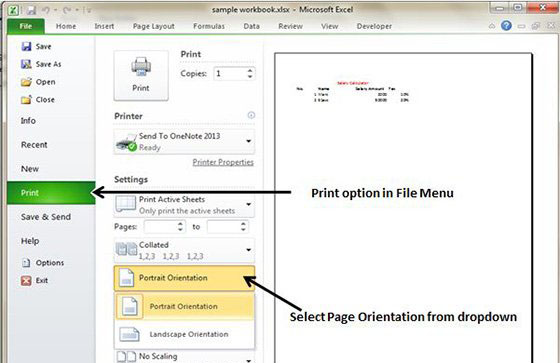The height and width of the screenshot is (363, 560).
Task: Expand the No Scaling dropdown
Action: click(x=184, y=357)
